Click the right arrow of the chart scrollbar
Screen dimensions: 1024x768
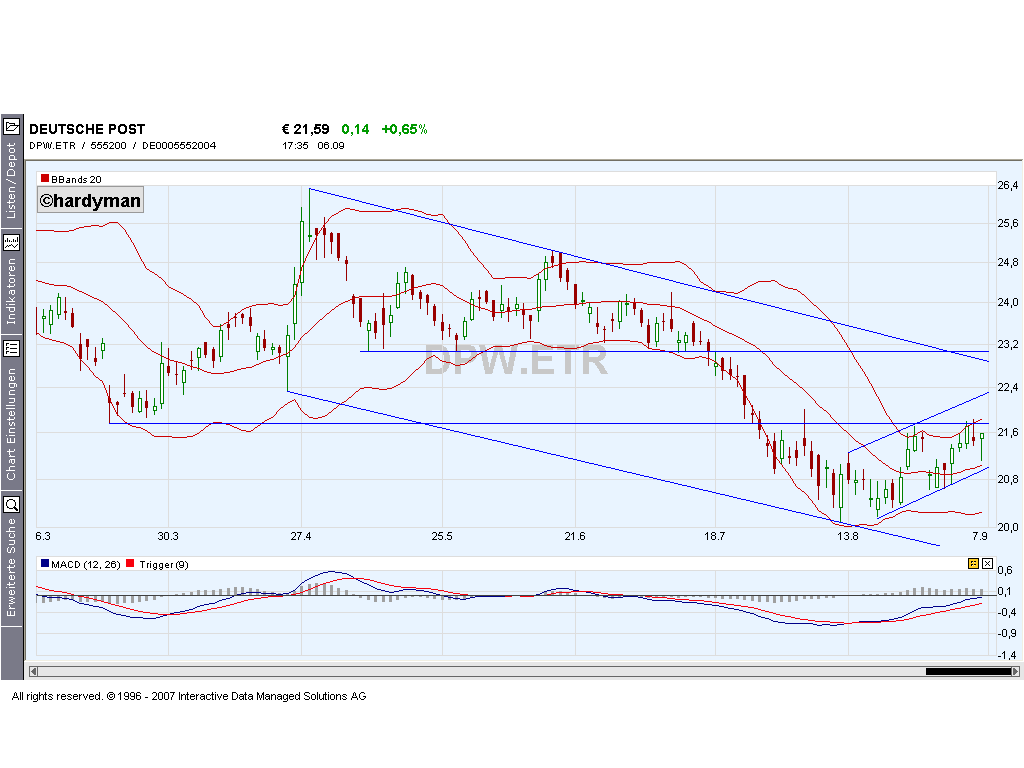[x=1014, y=671]
